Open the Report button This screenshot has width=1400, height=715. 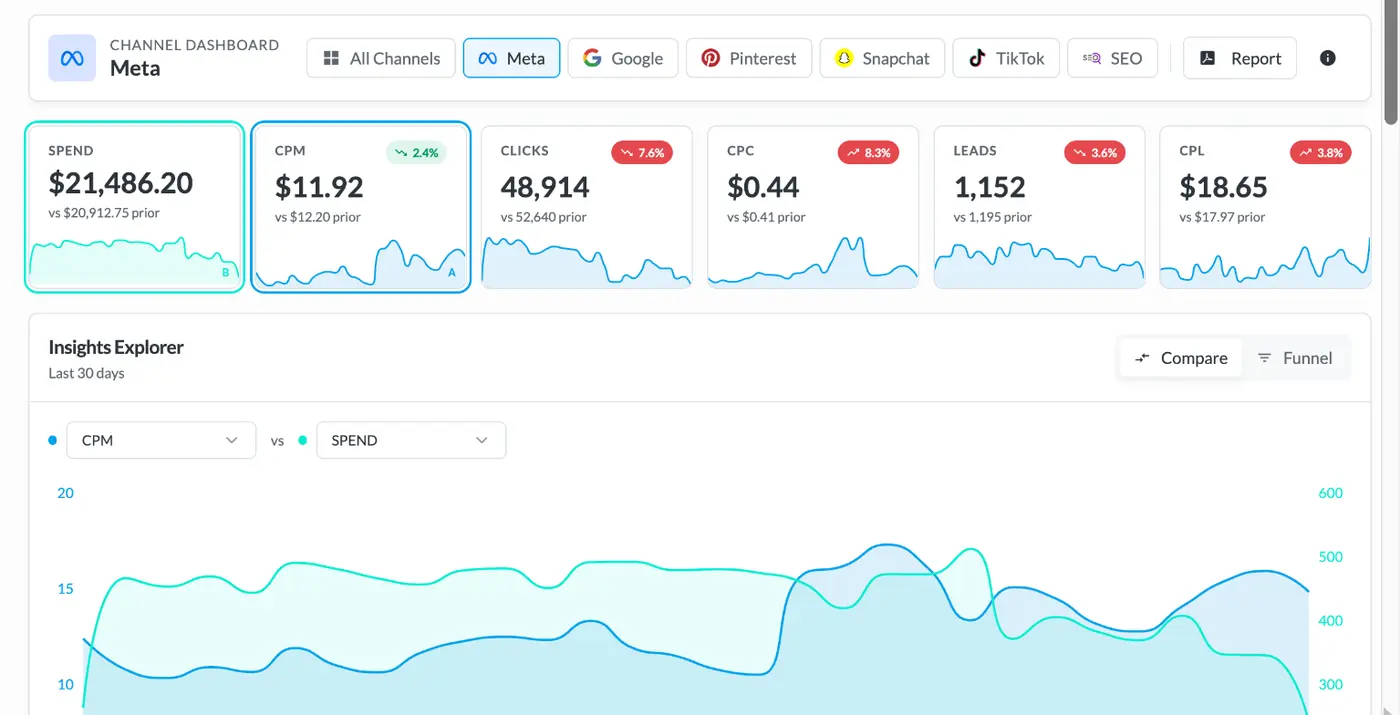coord(1240,58)
